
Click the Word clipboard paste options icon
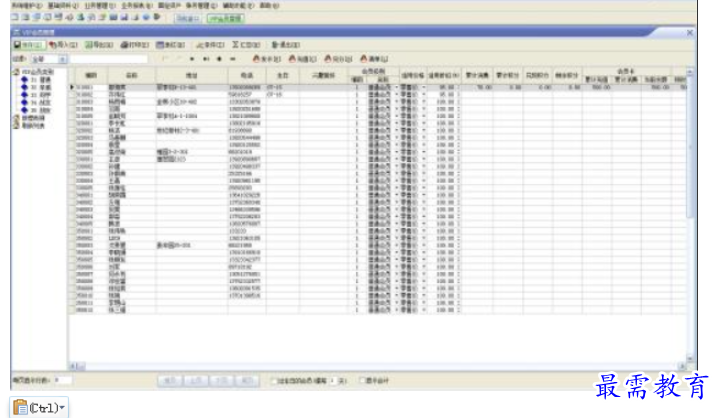pyautogui.click(x=20, y=407)
